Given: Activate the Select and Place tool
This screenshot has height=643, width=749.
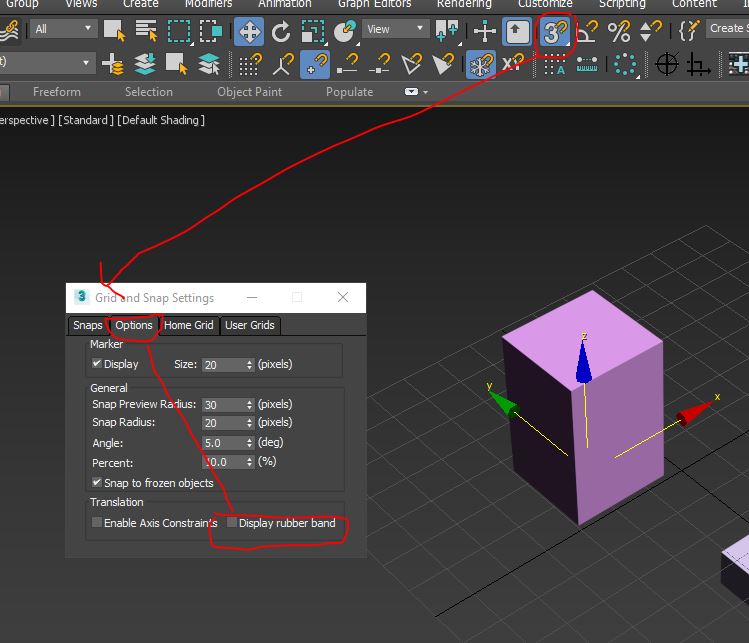Looking at the screenshot, I should point(344,32).
